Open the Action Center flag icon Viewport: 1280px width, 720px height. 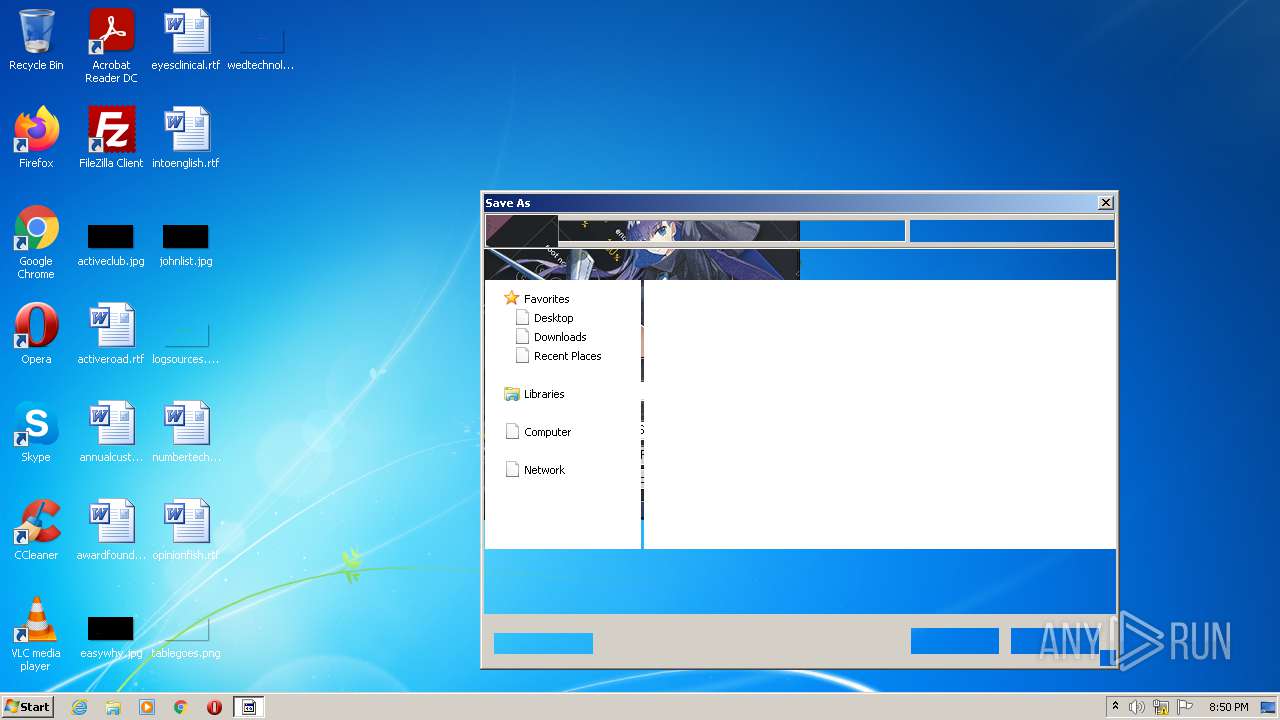pos(1184,707)
